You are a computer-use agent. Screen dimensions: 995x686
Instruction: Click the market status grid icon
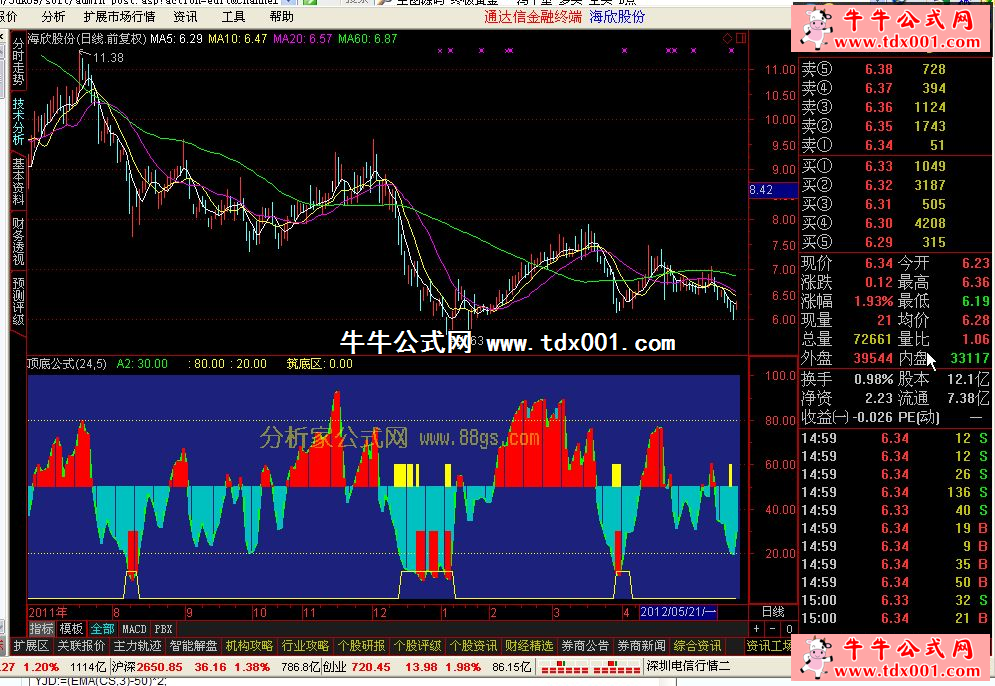[x=543, y=666]
